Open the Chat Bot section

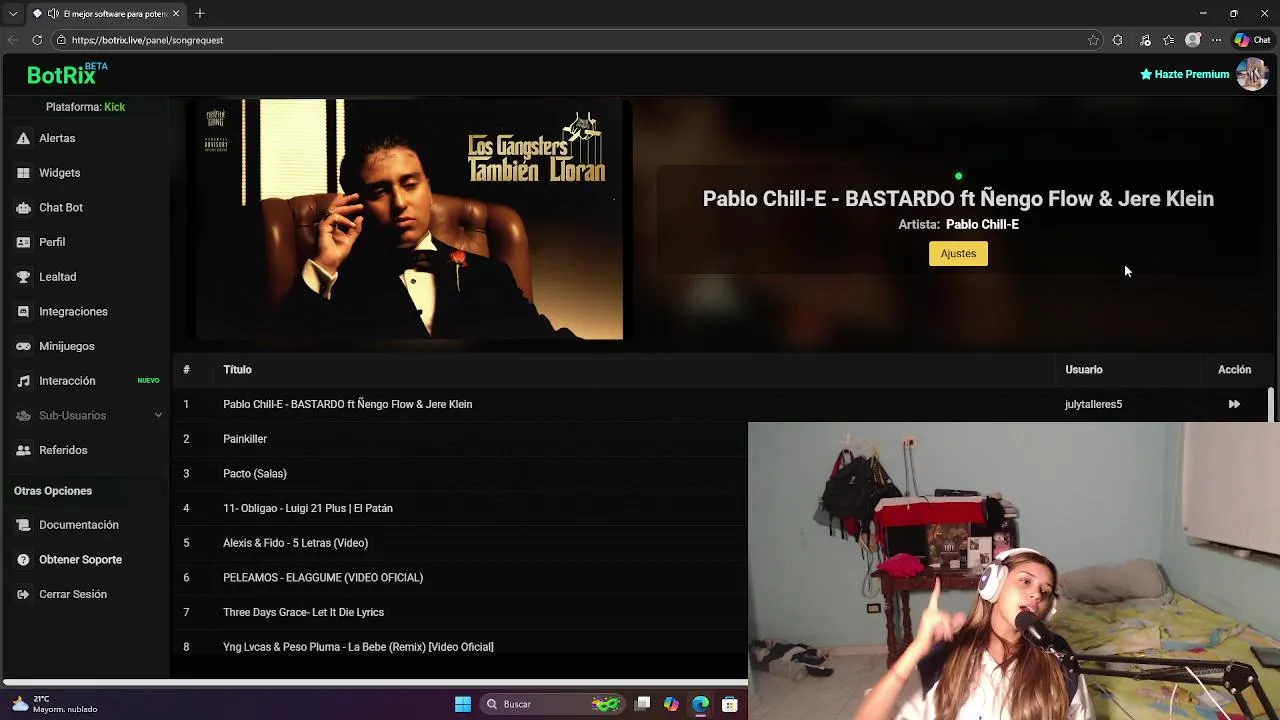tap(61, 207)
